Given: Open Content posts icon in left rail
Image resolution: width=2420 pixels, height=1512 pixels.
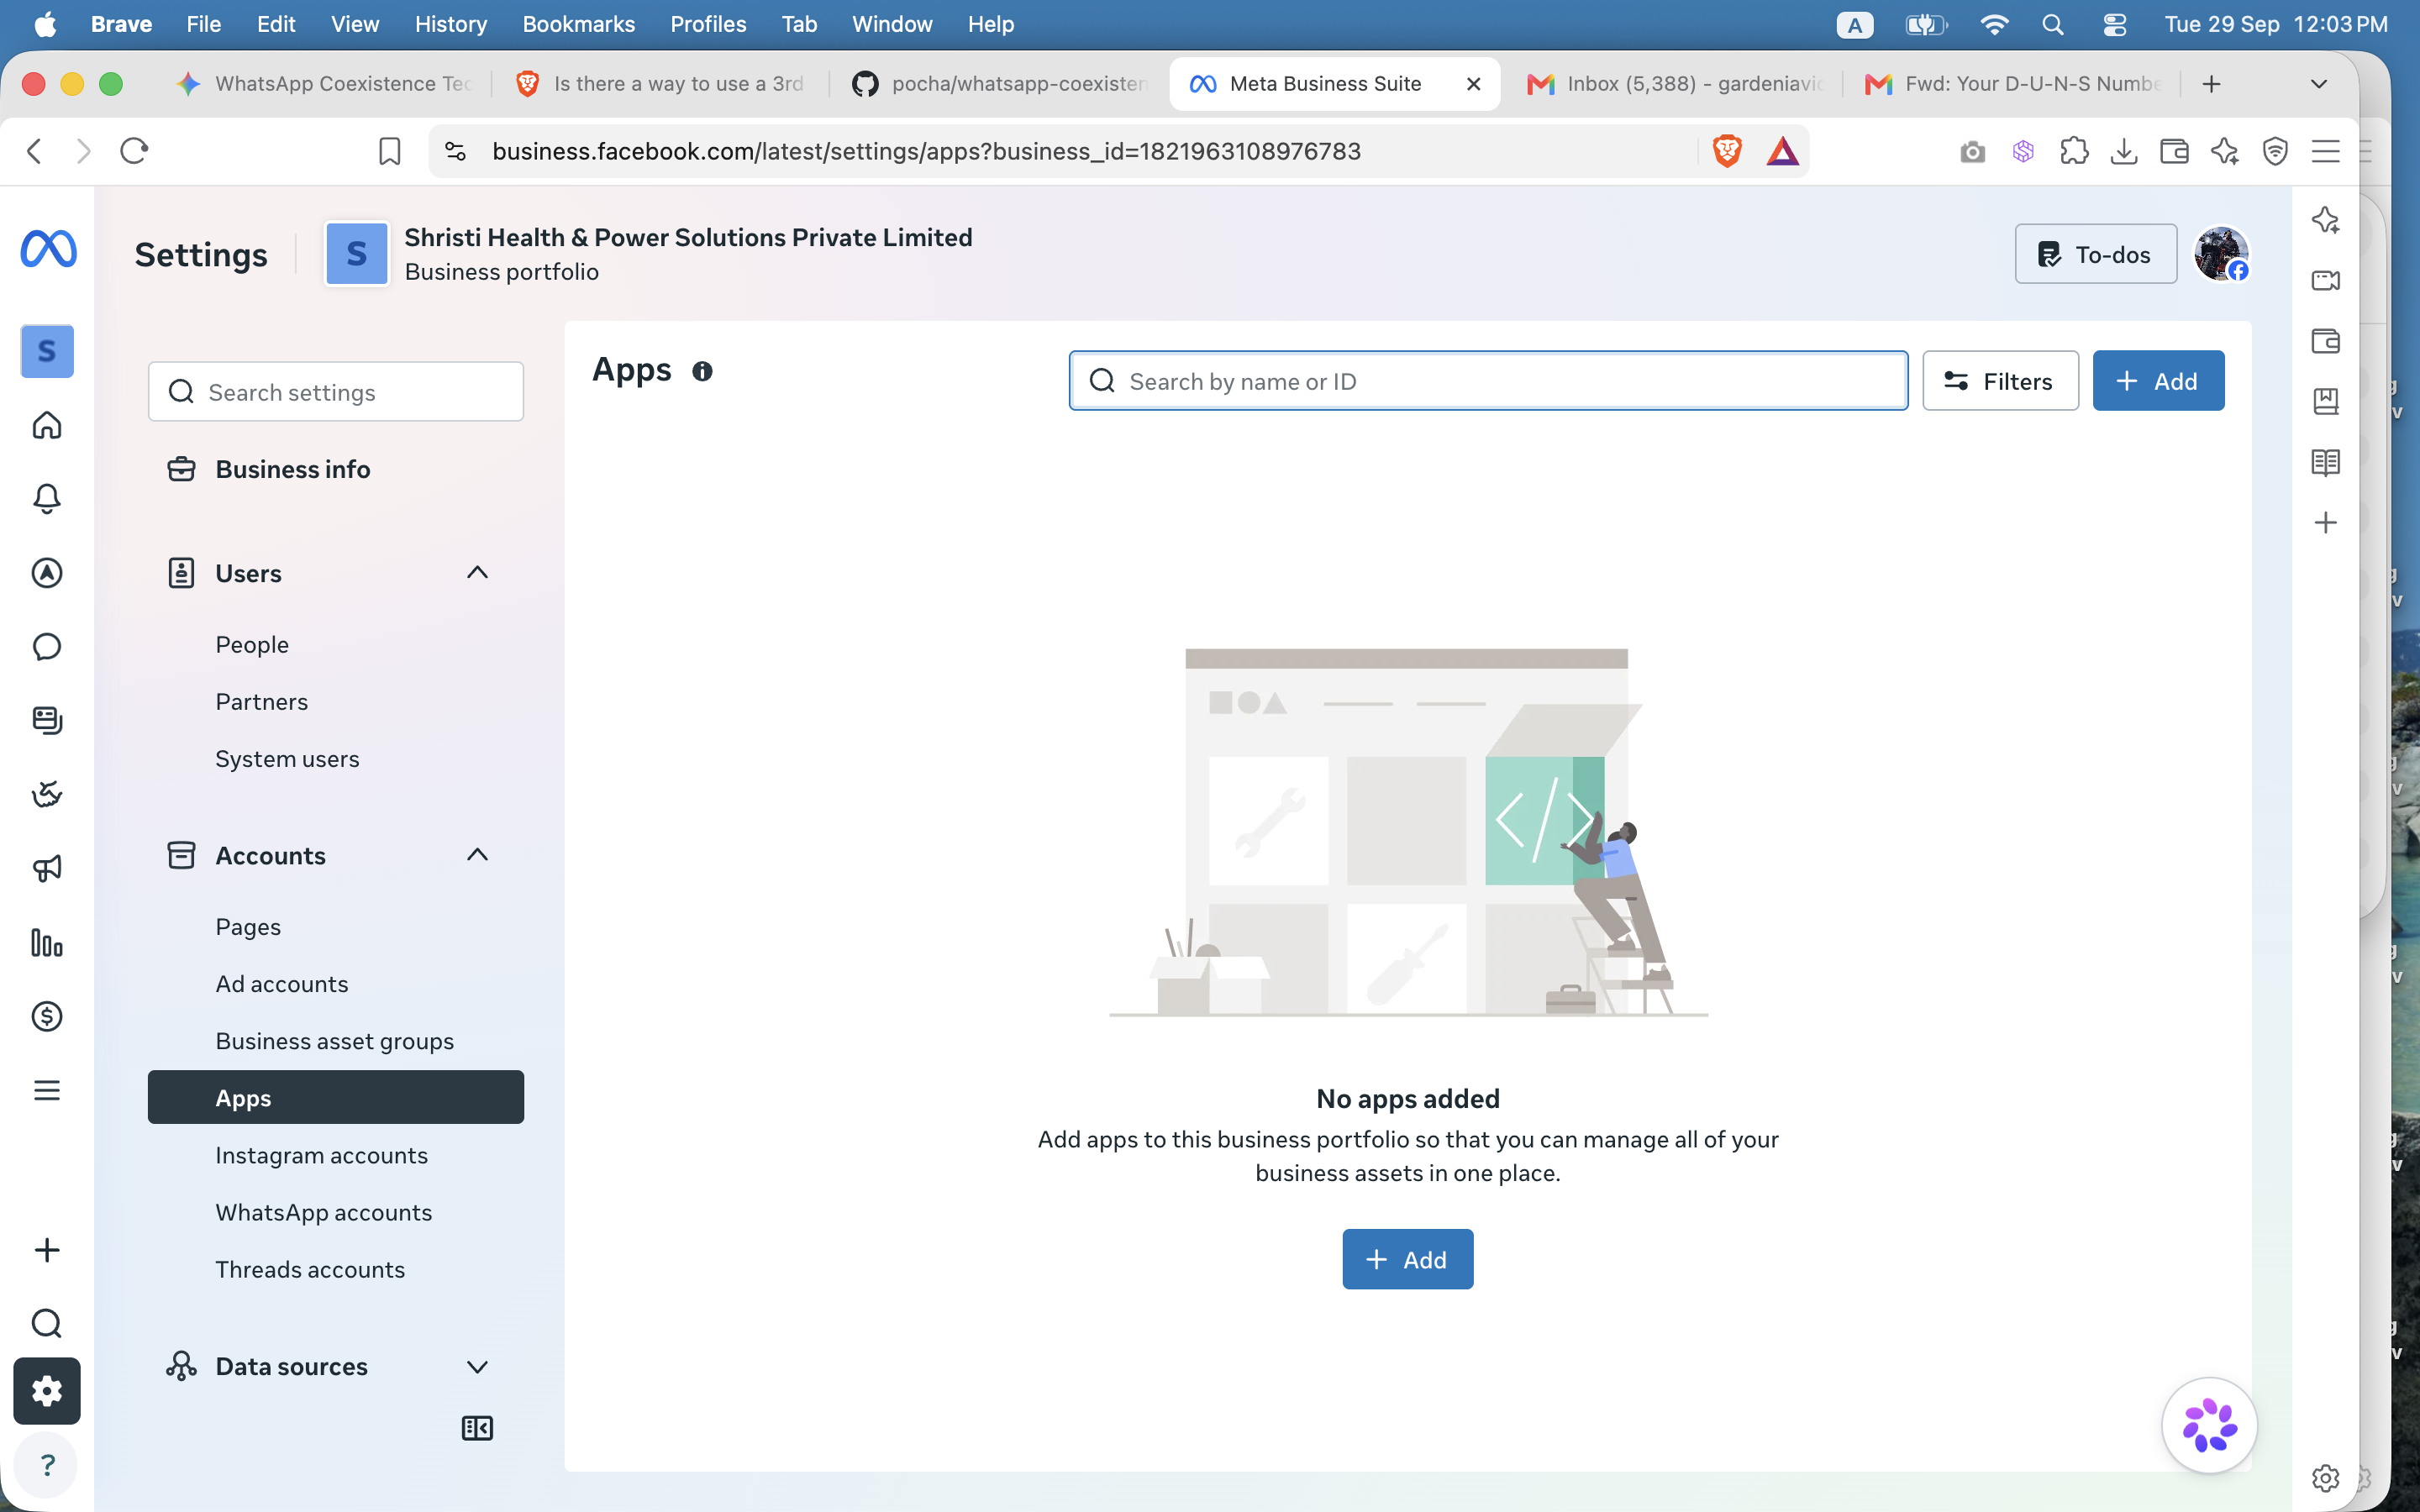Looking at the screenshot, I should point(47,720).
